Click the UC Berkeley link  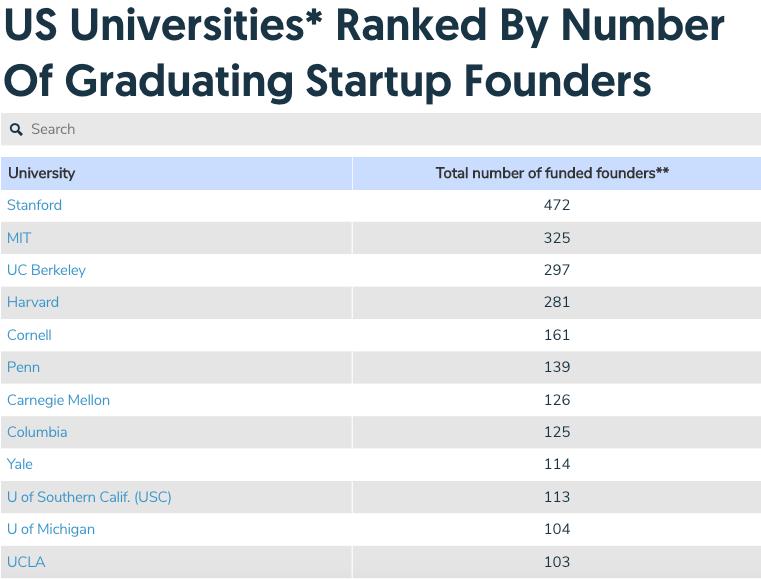point(46,270)
